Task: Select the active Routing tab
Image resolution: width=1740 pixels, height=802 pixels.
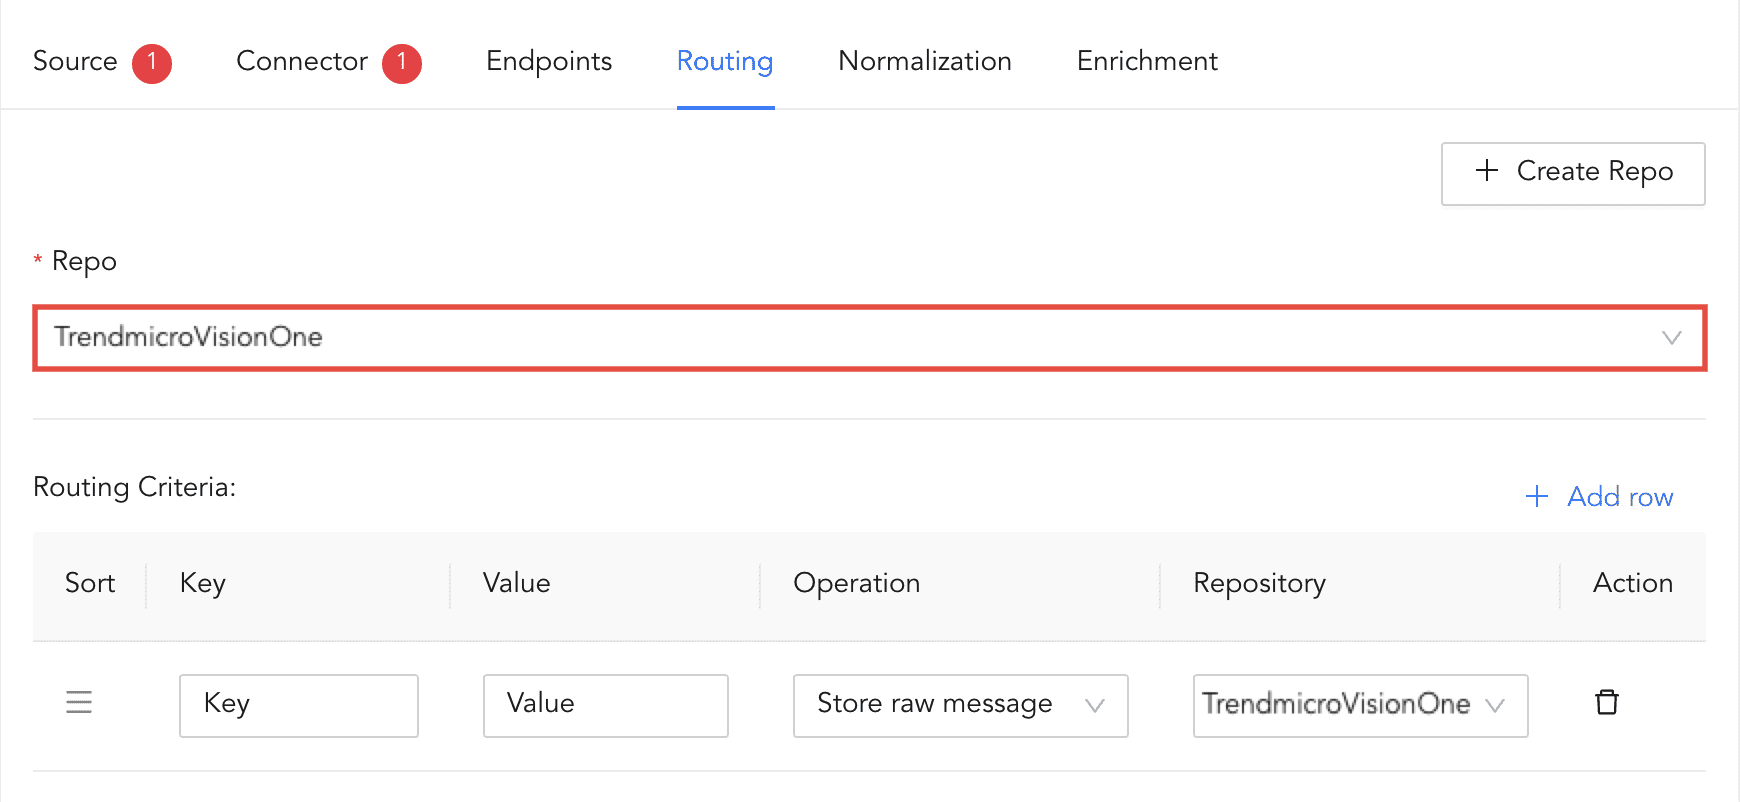Action: [725, 62]
